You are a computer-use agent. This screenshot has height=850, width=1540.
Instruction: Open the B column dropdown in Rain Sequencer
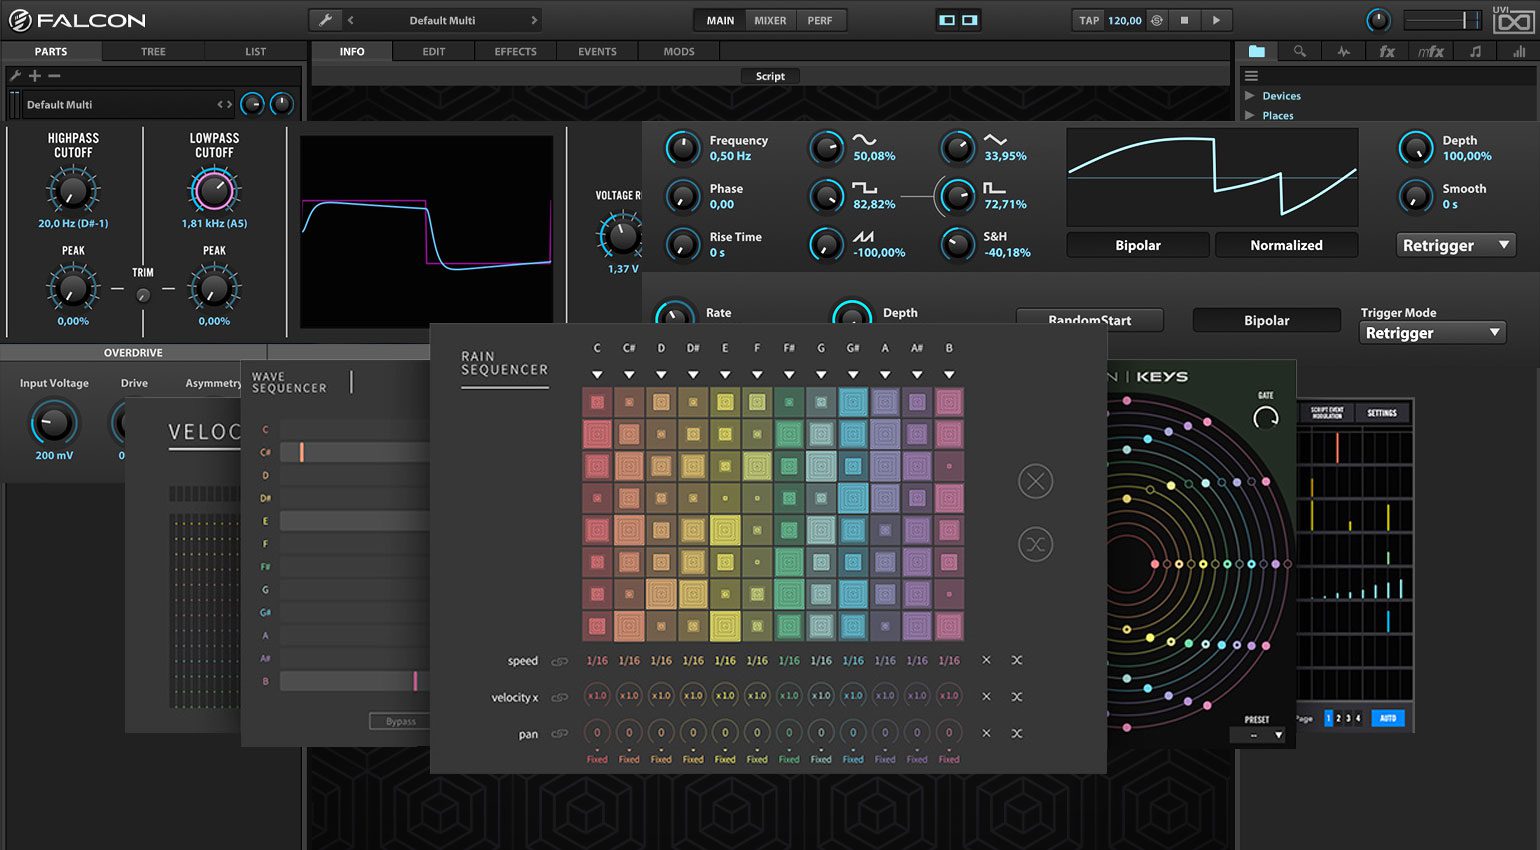(949, 375)
